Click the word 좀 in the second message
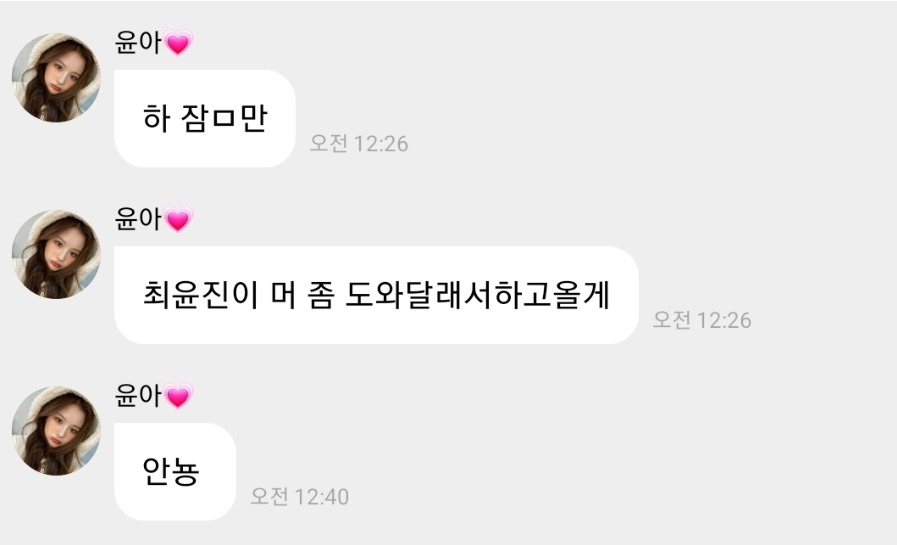897x545 pixels. point(320,295)
